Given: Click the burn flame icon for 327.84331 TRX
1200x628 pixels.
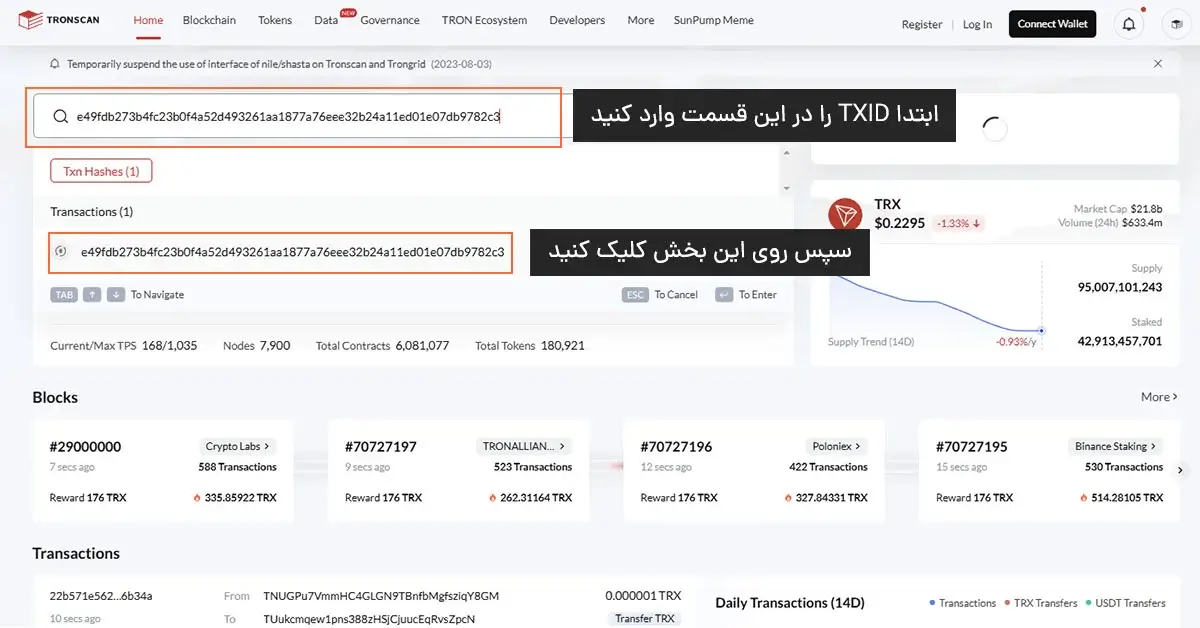Looking at the screenshot, I should (x=787, y=497).
